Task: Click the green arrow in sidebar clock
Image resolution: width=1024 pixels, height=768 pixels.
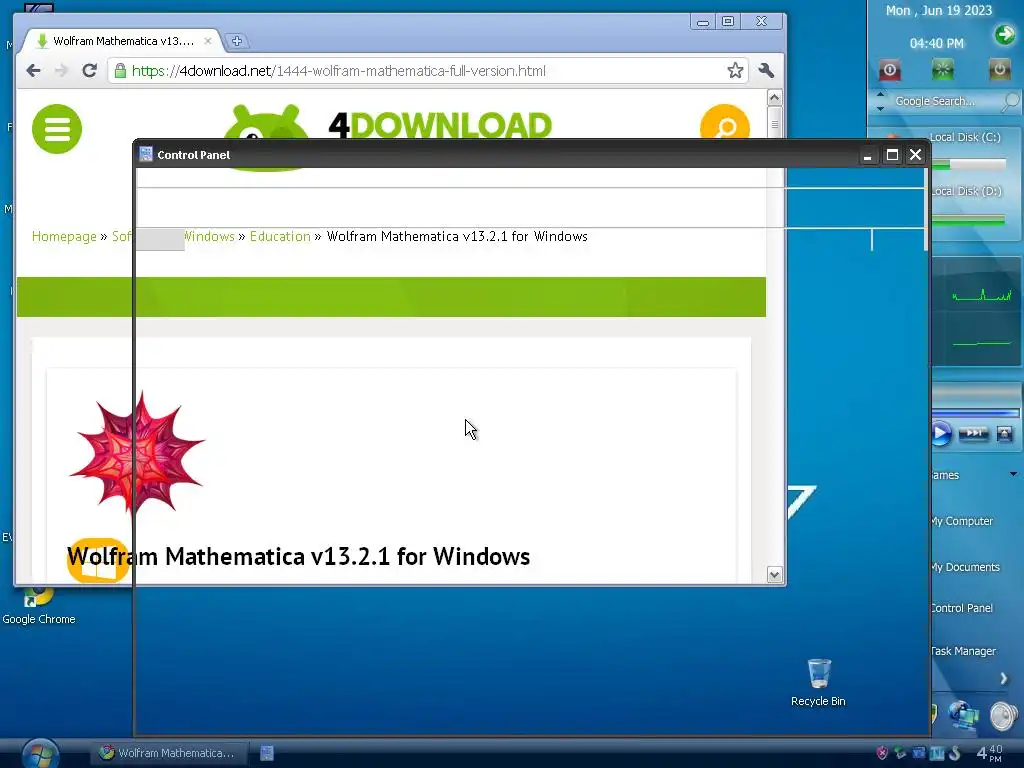Action: click(1004, 34)
